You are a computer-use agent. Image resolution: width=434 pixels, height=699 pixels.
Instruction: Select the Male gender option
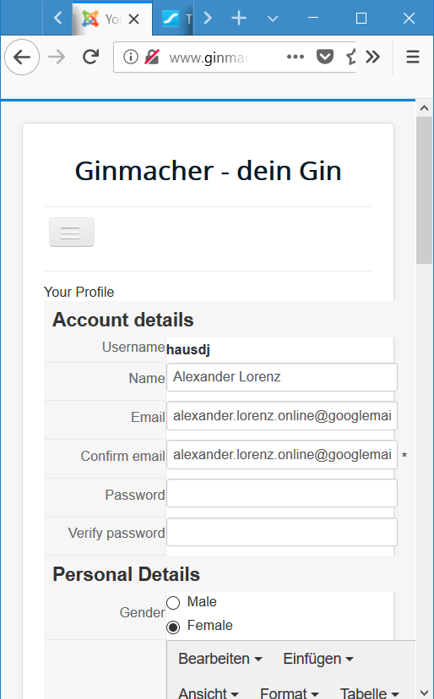tap(173, 603)
